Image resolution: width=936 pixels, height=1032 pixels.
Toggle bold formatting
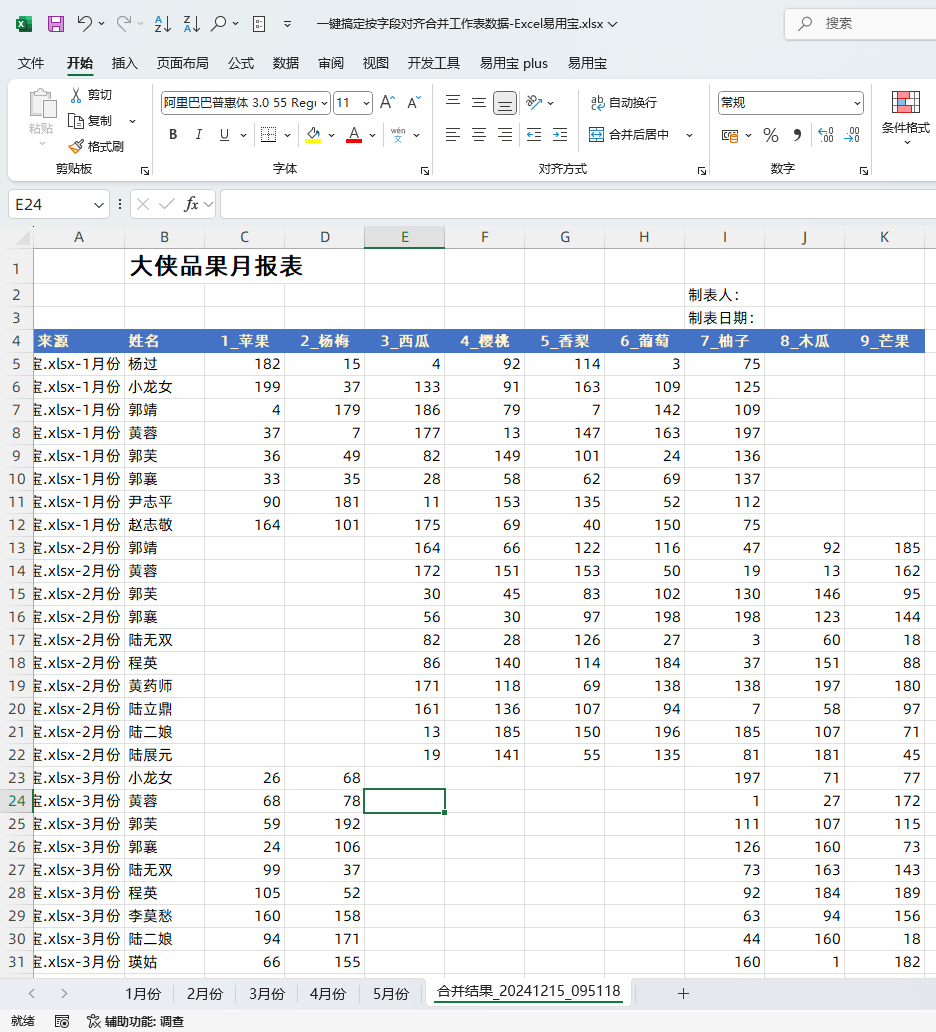(173, 134)
